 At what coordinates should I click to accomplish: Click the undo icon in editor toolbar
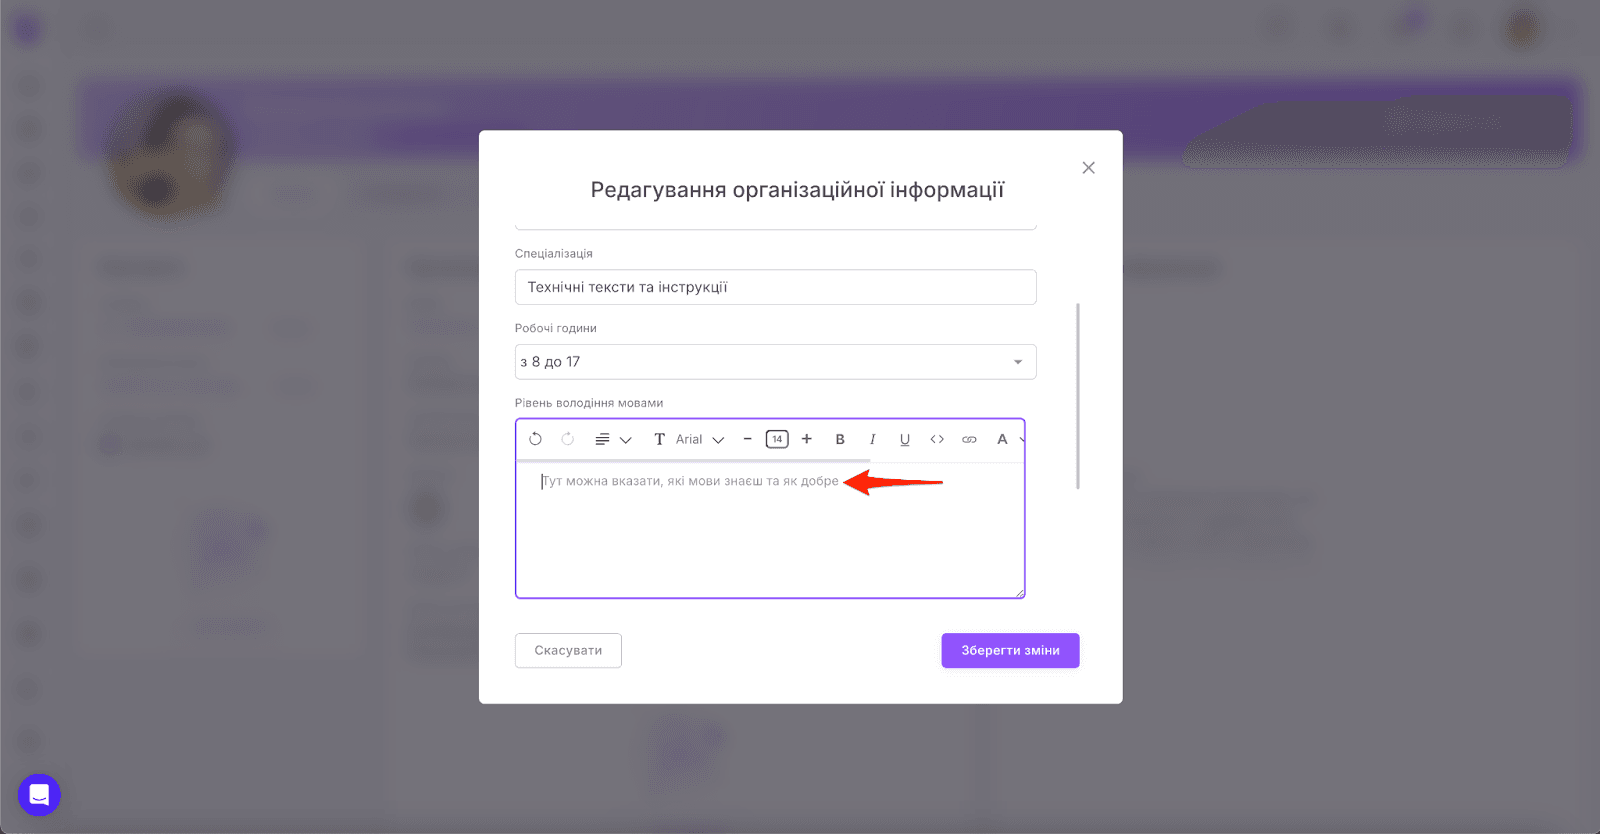[x=535, y=439]
